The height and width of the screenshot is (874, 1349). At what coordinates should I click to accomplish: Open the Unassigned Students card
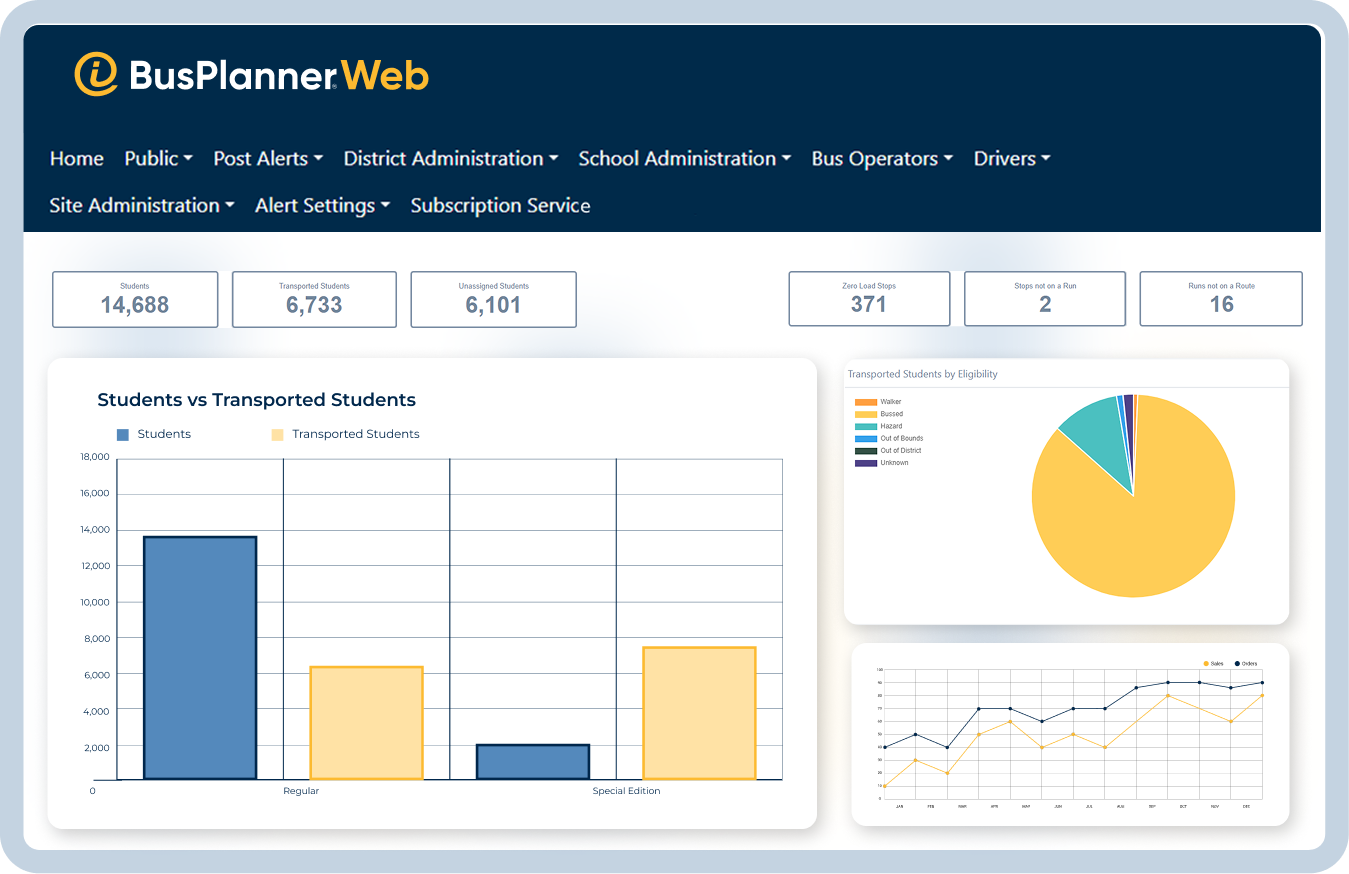click(x=493, y=299)
